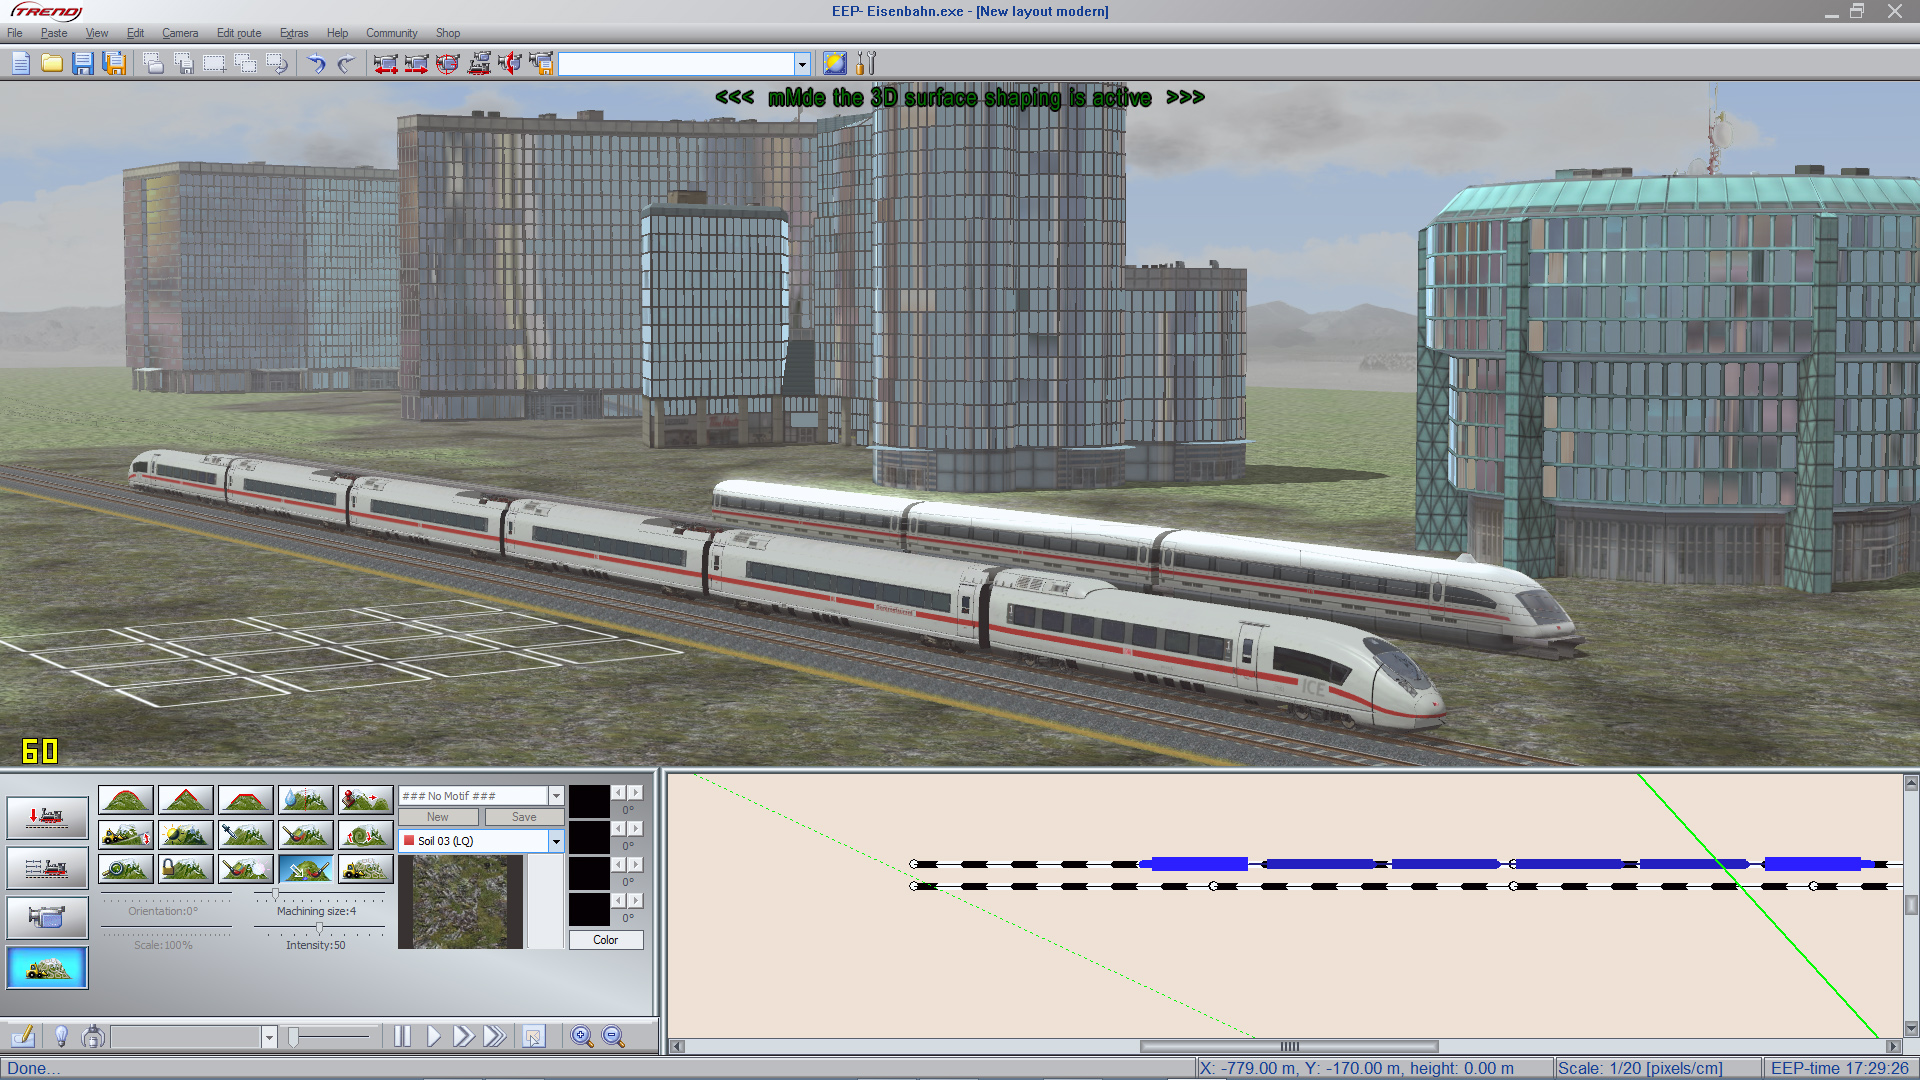Toggle the light bulb mode at bottom left
1920x1080 pixels.
(x=62, y=1036)
